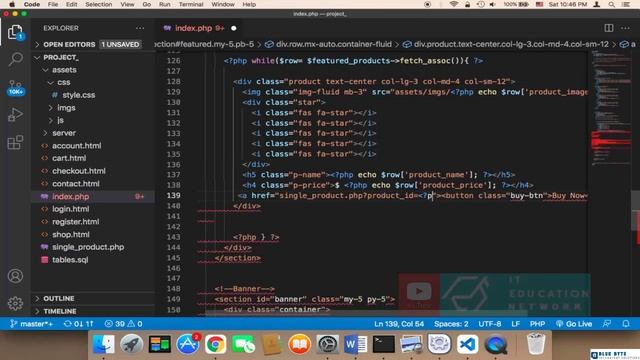The width and height of the screenshot is (640, 360).
Task: Open the Explorer view in activity bar
Action: (15, 32)
